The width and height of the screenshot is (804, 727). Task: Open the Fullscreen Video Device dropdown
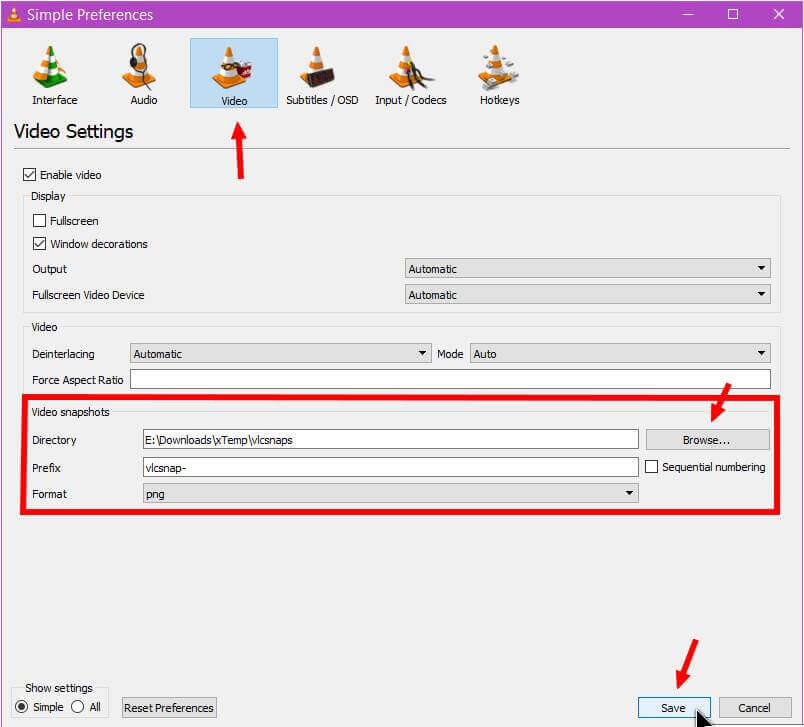coord(588,295)
